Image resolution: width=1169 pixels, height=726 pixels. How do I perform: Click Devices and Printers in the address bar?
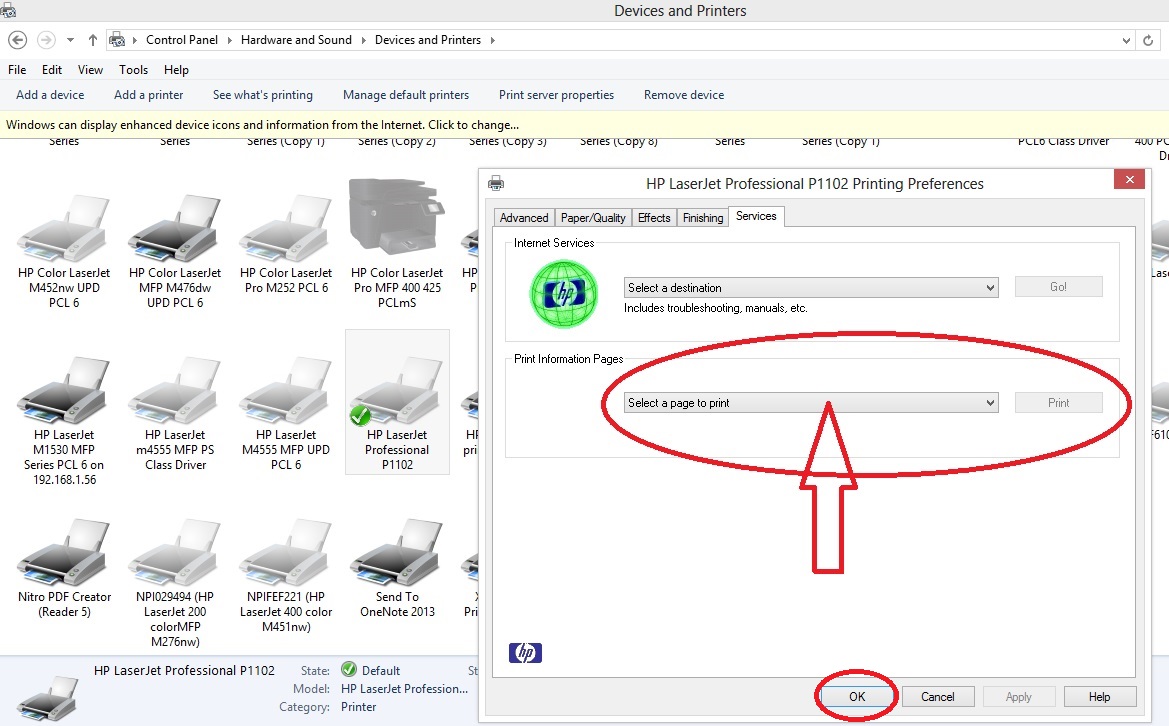[x=428, y=40]
